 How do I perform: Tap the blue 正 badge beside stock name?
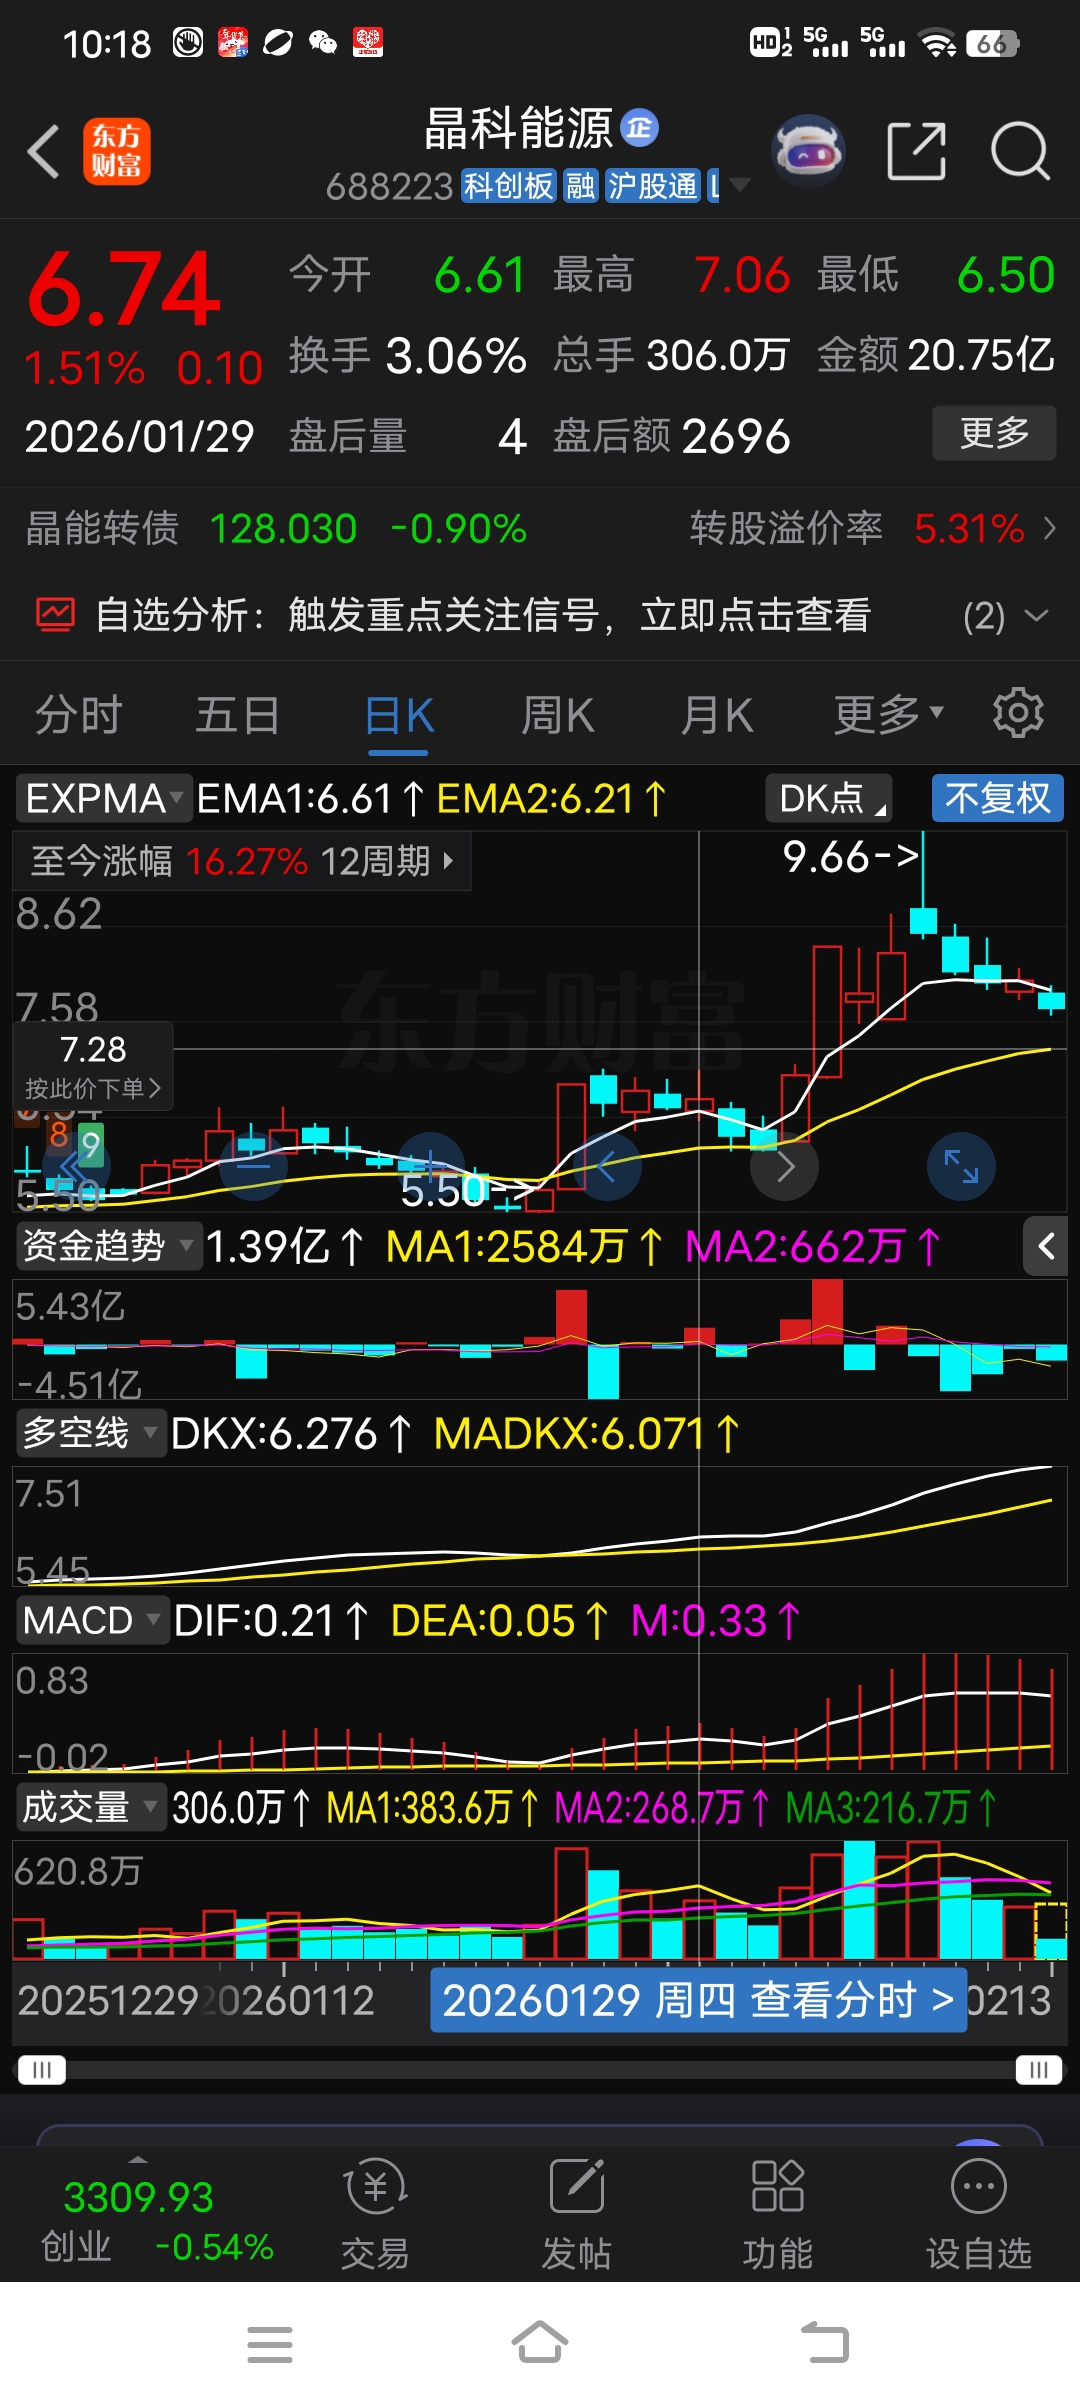coord(640,127)
